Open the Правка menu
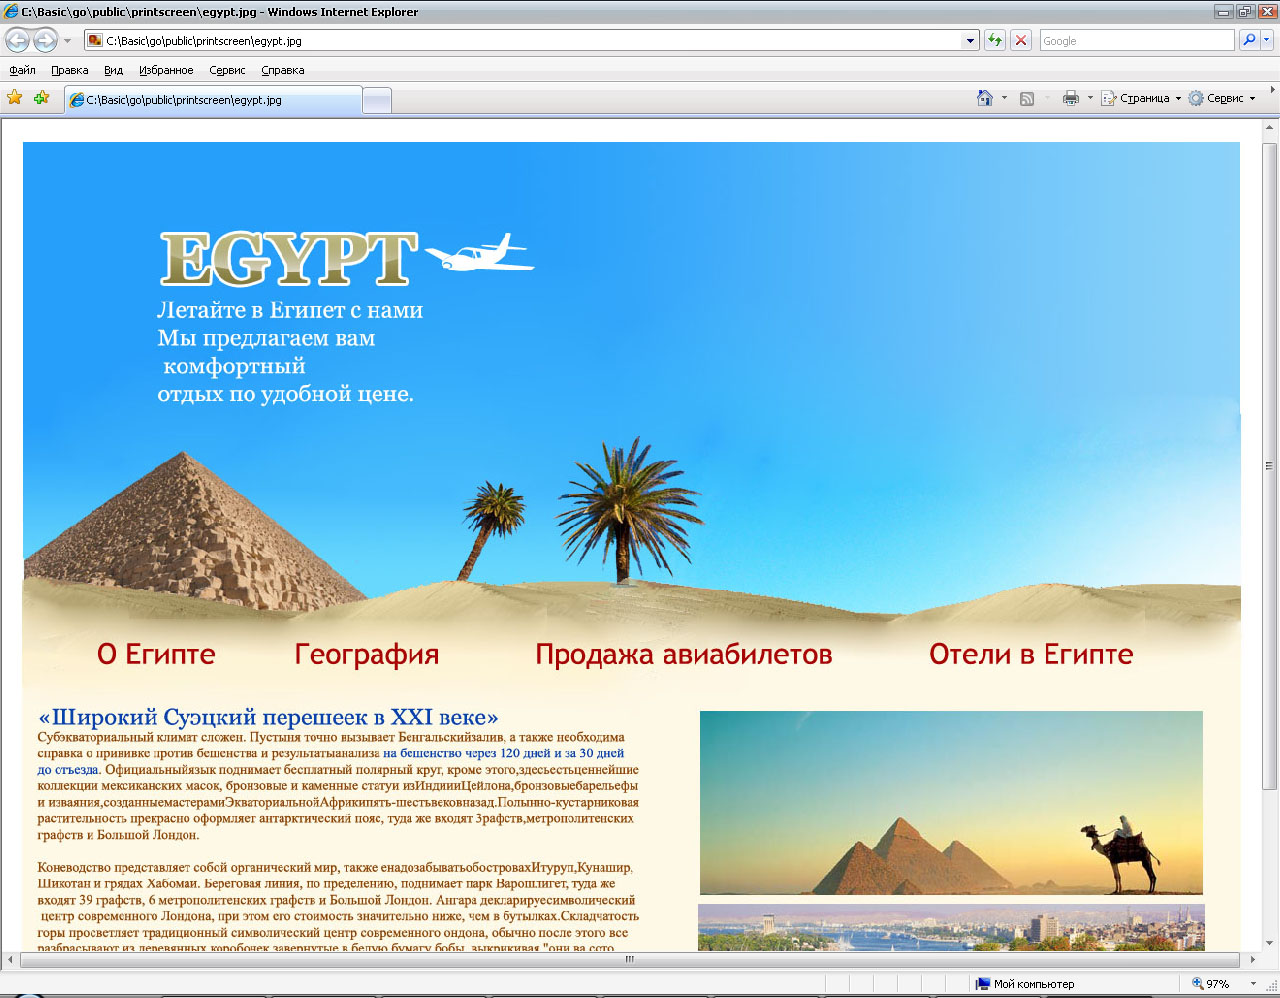This screenshot has height=998, width=1280. point(70,70)
